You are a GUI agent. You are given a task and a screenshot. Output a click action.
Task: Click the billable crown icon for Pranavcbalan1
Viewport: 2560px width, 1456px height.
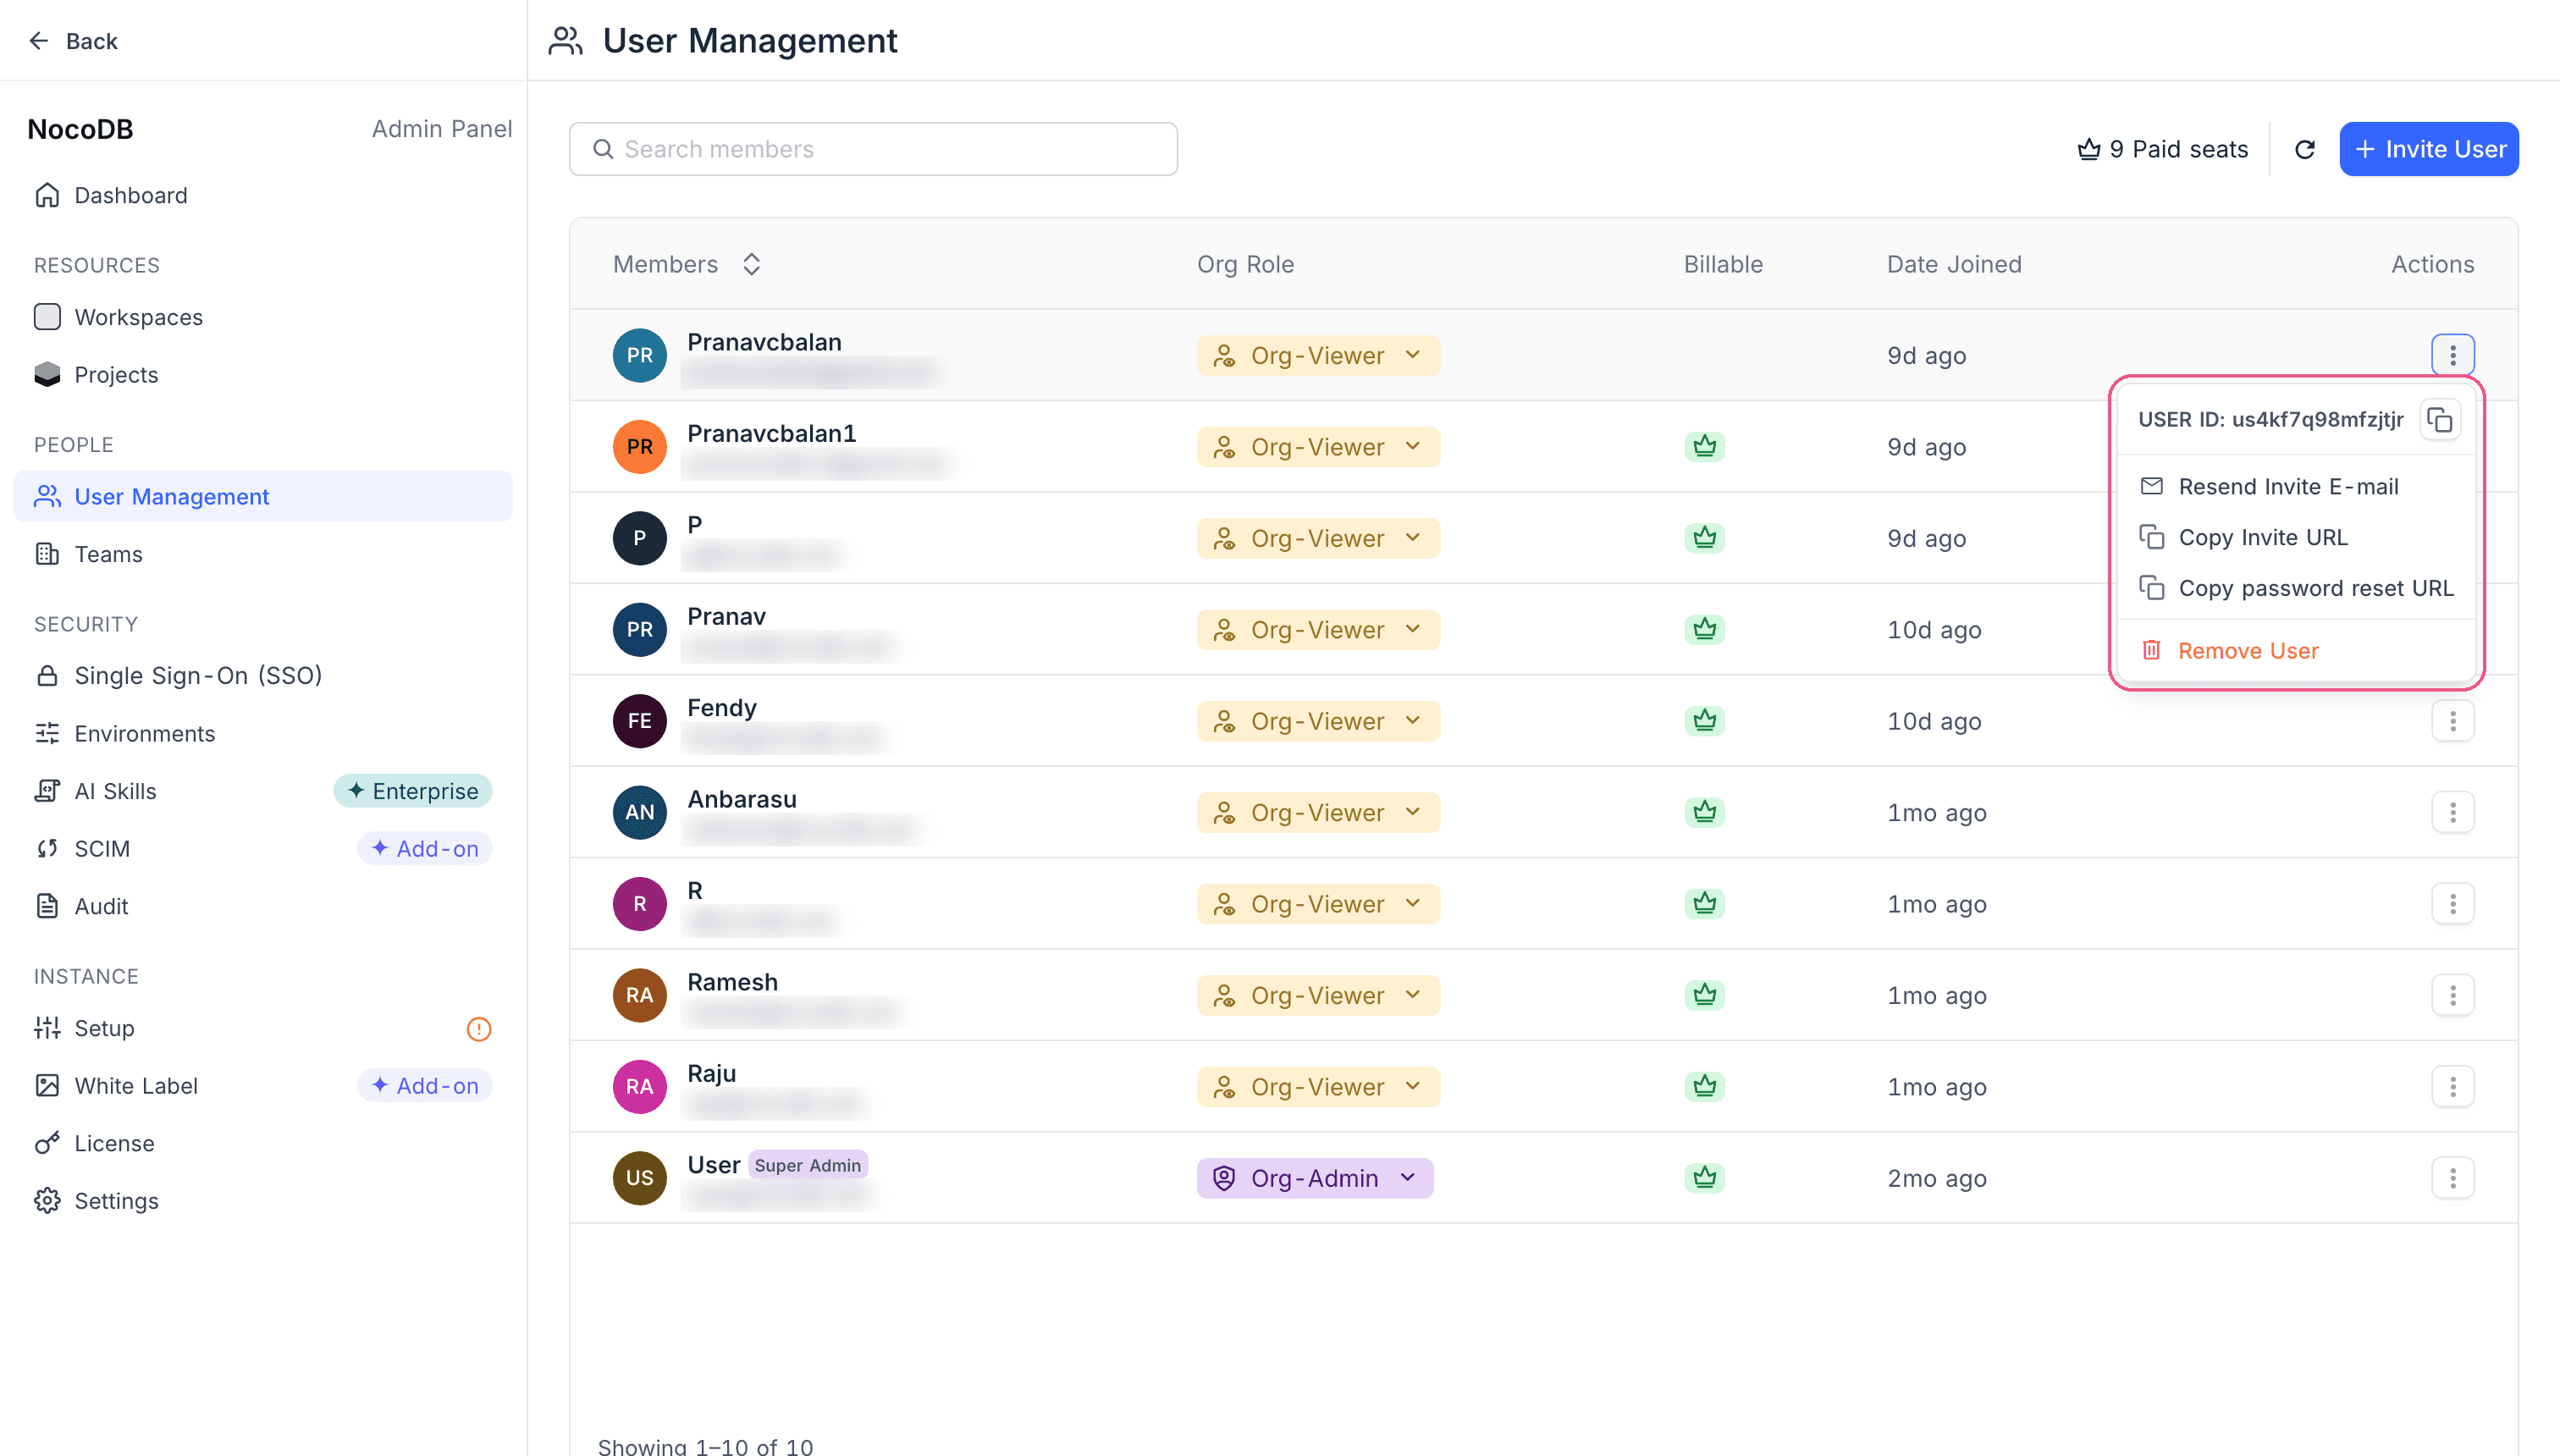coord(1705,447)
